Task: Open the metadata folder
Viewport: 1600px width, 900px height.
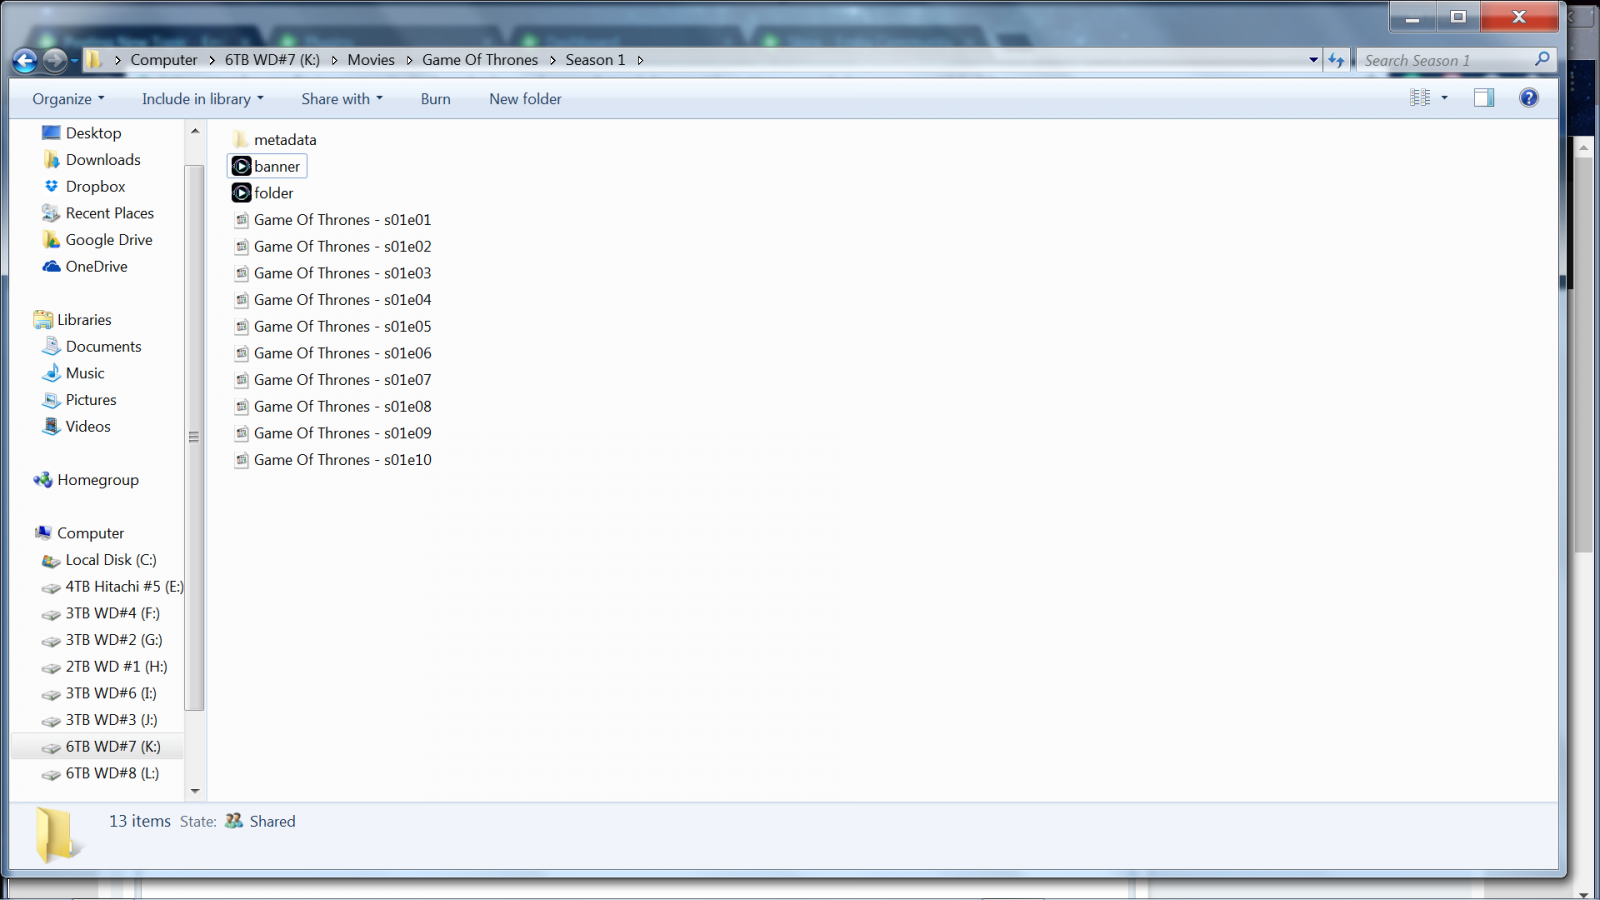Action: click(285, 139)
